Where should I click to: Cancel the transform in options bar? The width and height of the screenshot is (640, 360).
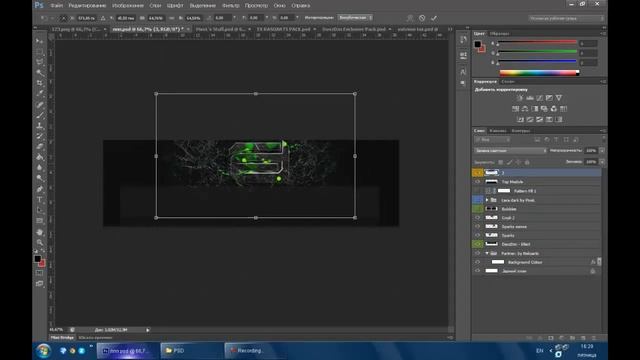point(422,18)
